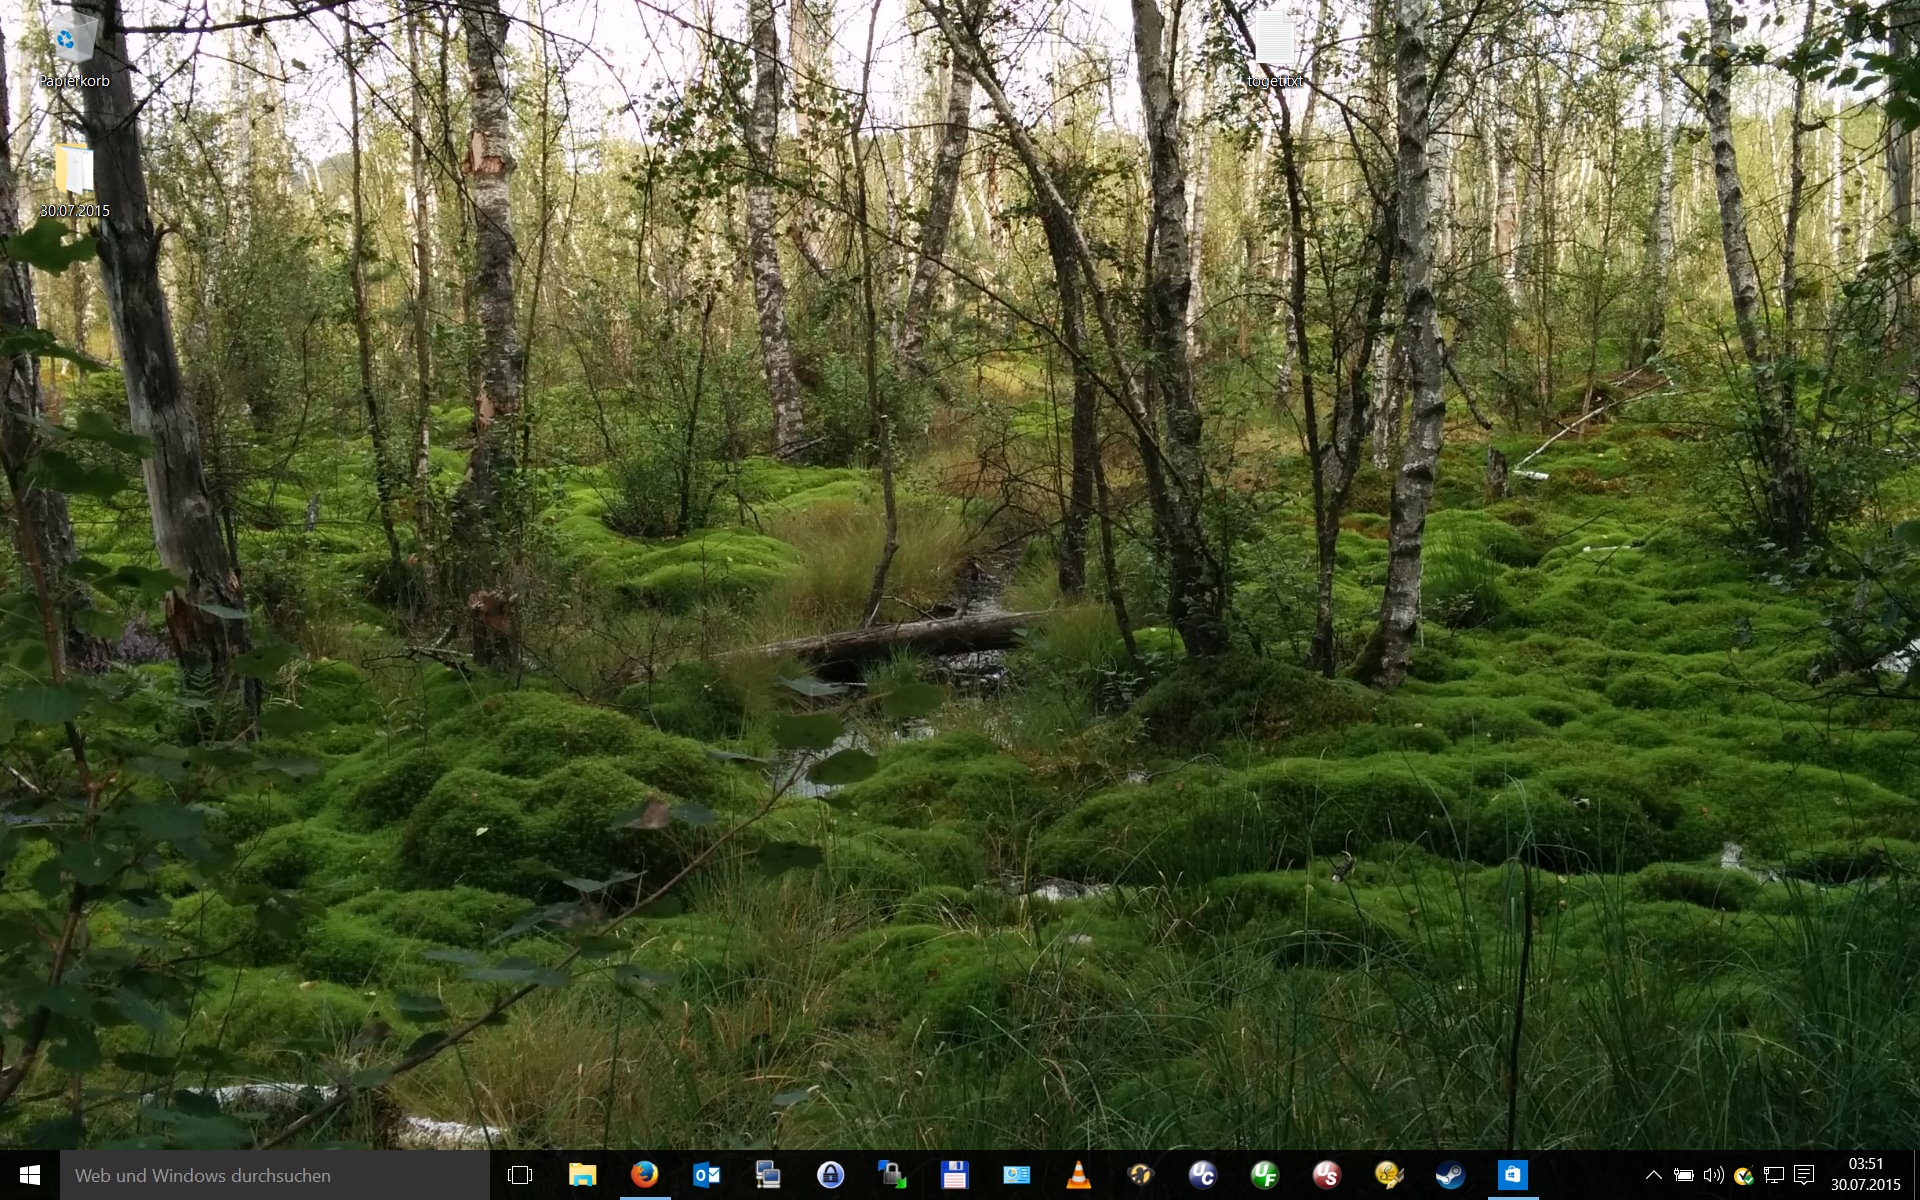Switch to the Firefox browser window
The width and height of the screenshot is (1920, 1200).
644,1175
